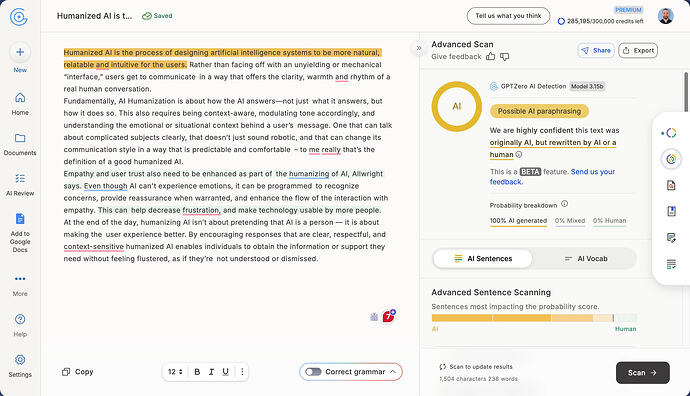Click the Copy button
690x396 pixels.
coord(78,372)
